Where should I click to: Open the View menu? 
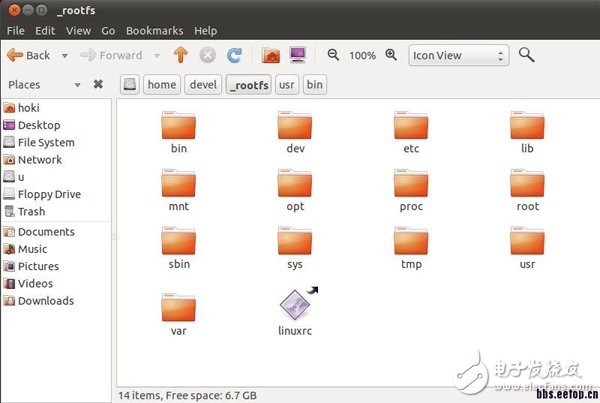click(x=78, y=31)
